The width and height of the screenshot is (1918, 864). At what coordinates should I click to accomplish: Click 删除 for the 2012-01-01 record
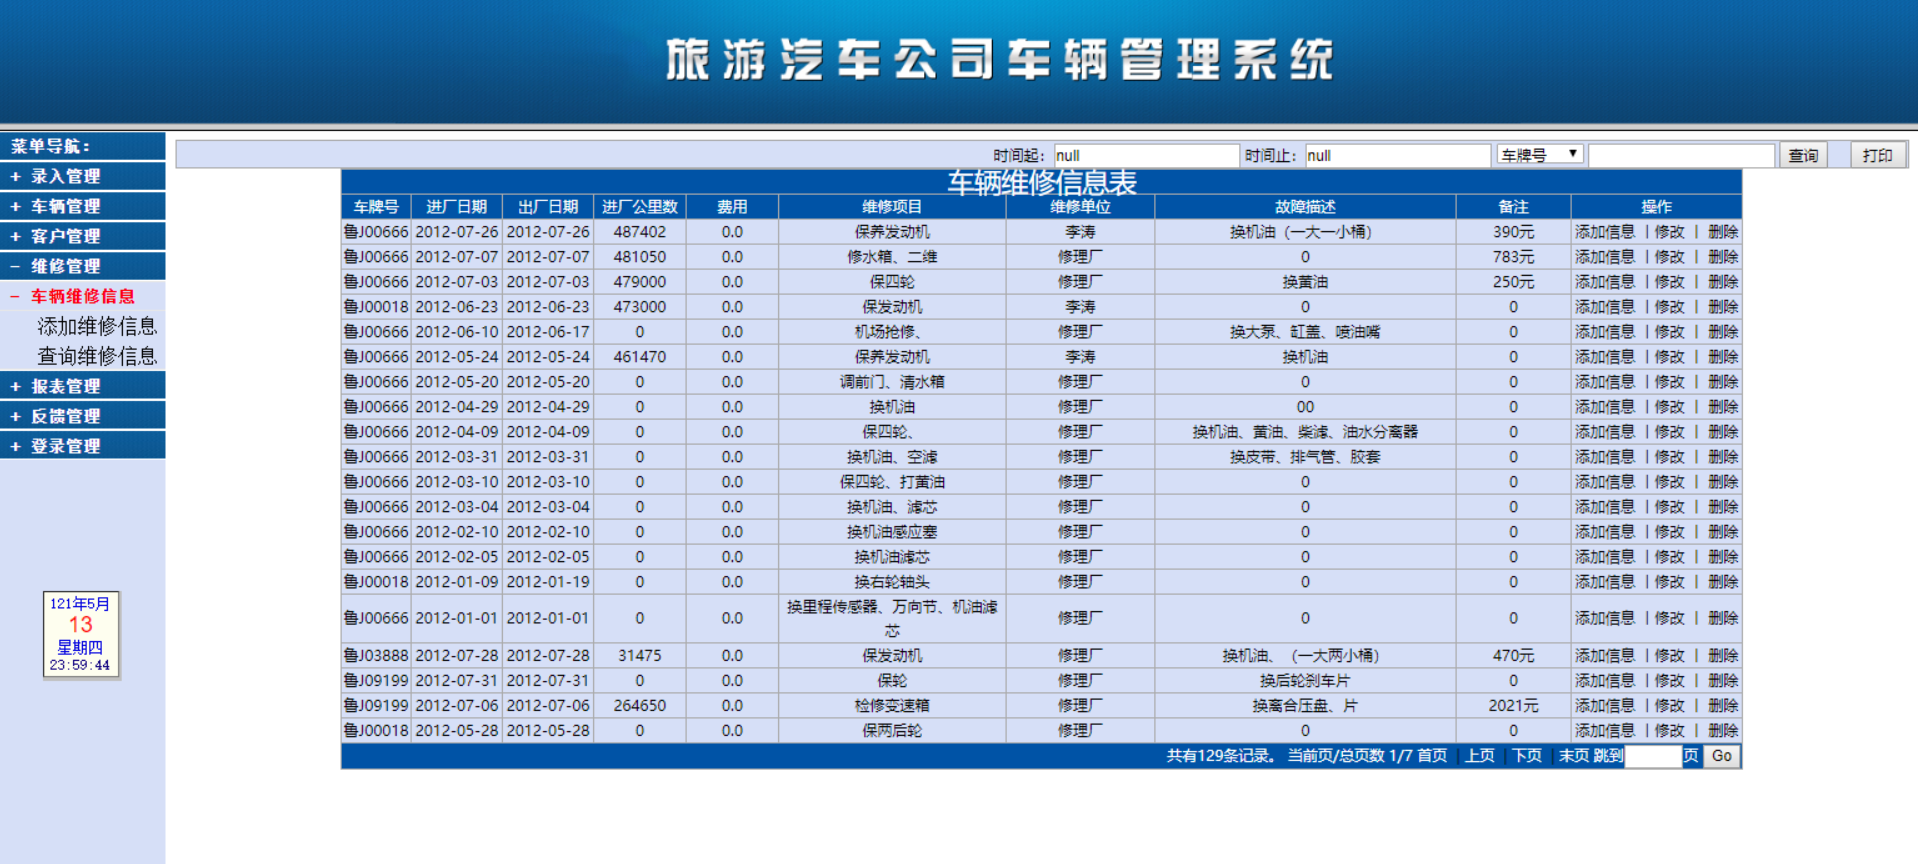click(x=1723, y=618)
